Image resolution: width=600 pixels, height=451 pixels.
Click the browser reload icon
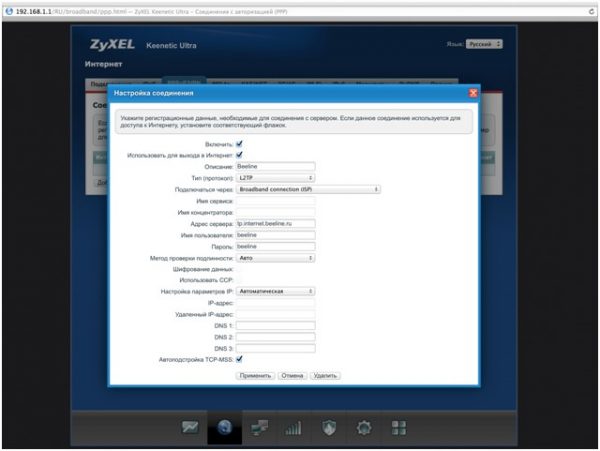pyautogui.click(x=592, y=11)
